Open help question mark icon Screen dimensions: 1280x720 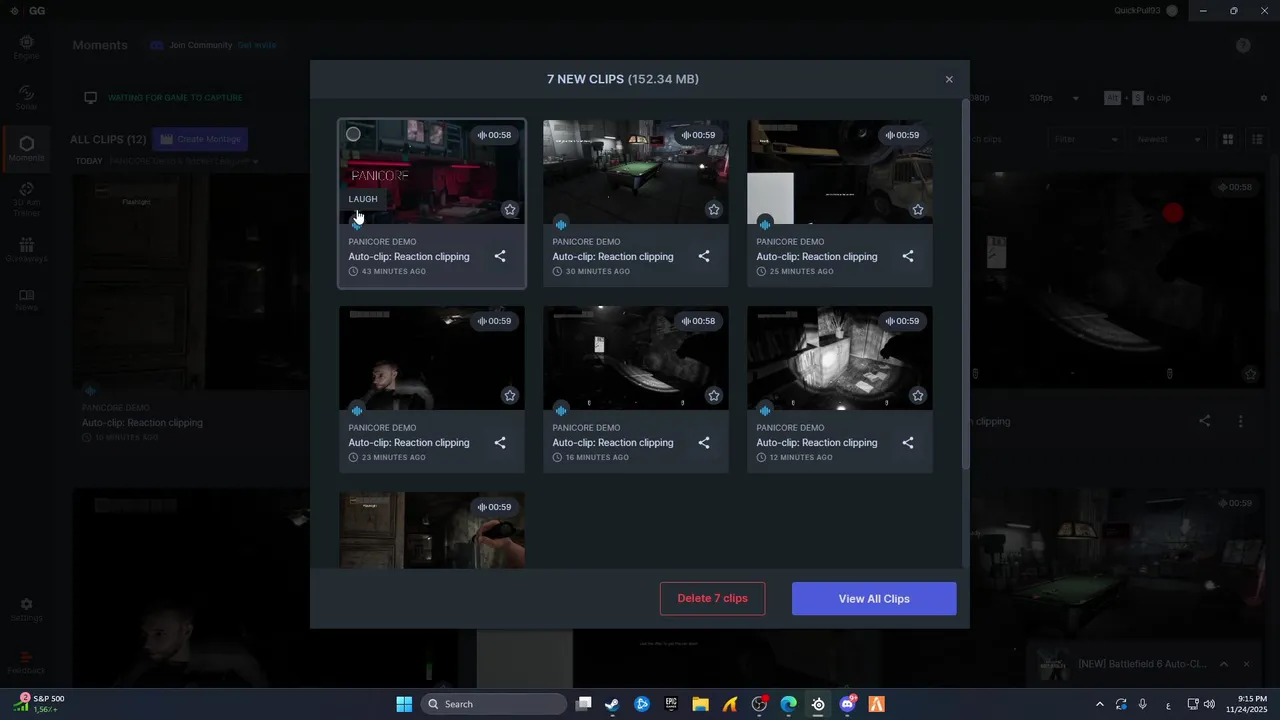click(1243, 45)
